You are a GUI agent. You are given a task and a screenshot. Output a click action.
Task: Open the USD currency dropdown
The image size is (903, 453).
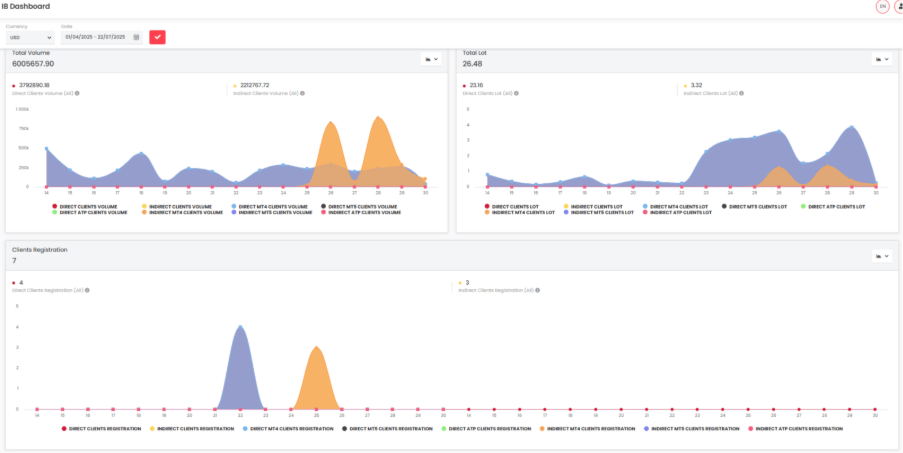coord(29,37)
